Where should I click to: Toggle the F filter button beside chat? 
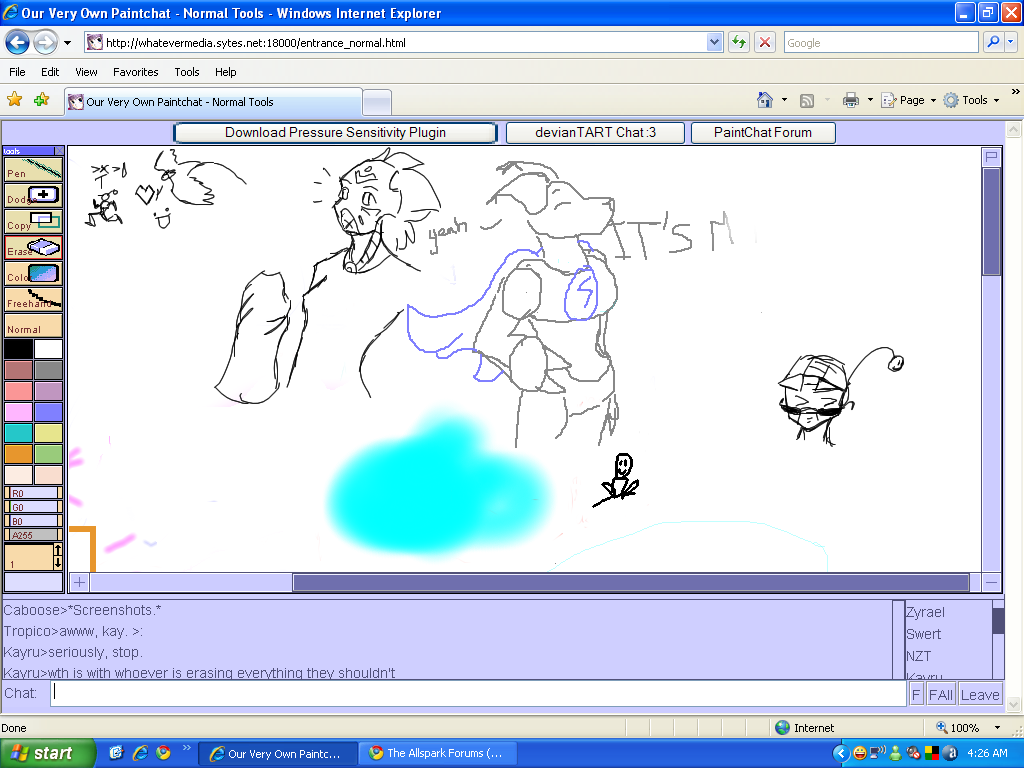coord(915,693)
